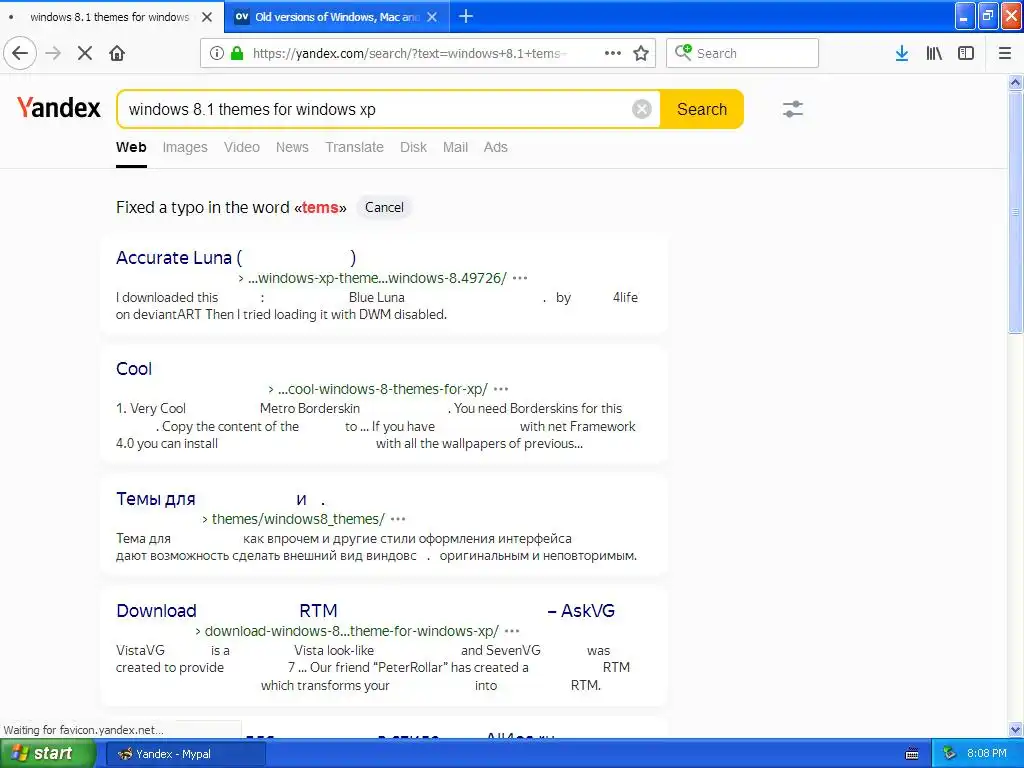The width and height of the screenshot is (1024, 768).
Task: Close the 'Old versions of Windows' tab
Action: coord(432,17)
